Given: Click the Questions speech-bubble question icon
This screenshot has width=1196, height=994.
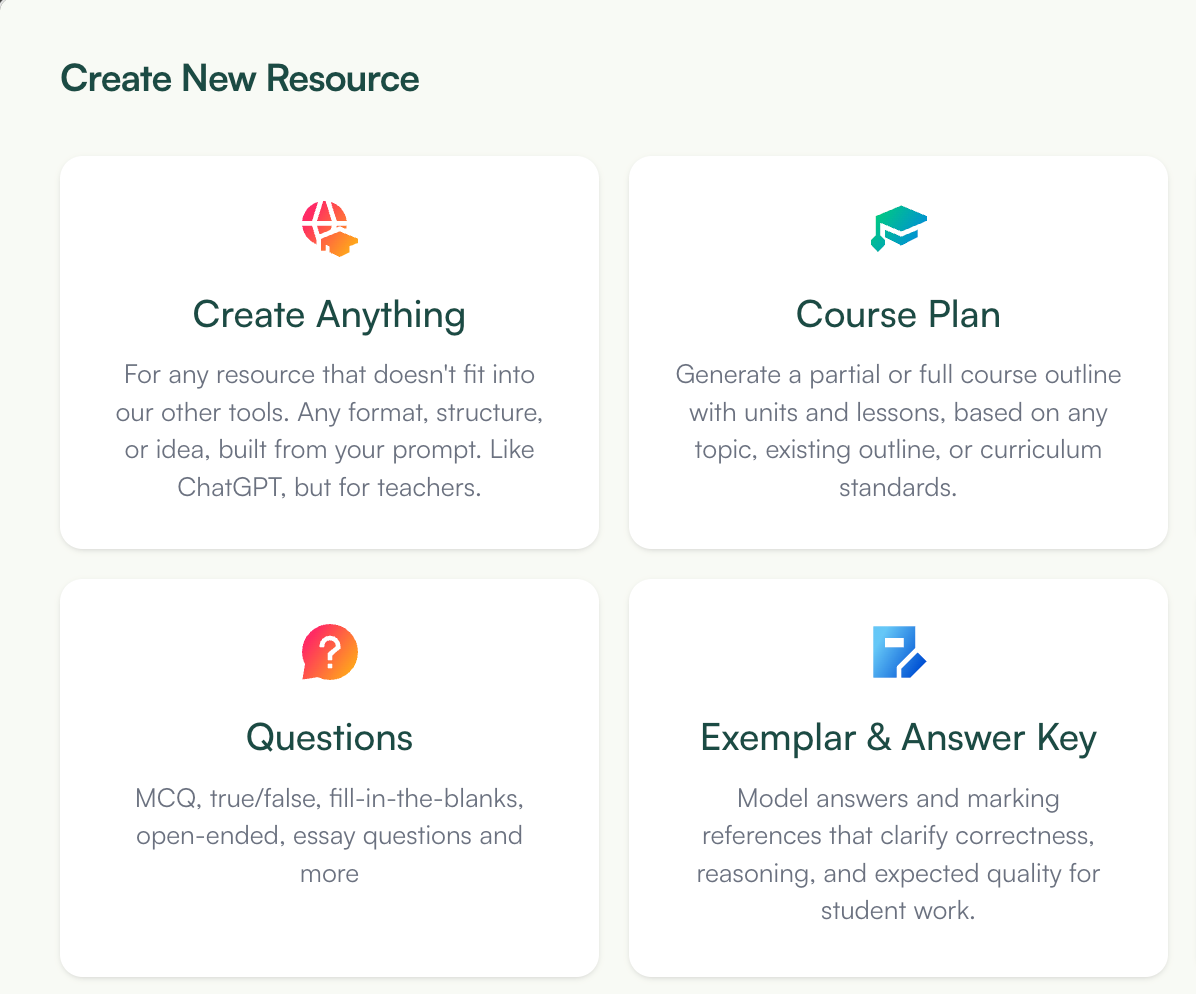Looking at the screenshot, I should [329, 652].
